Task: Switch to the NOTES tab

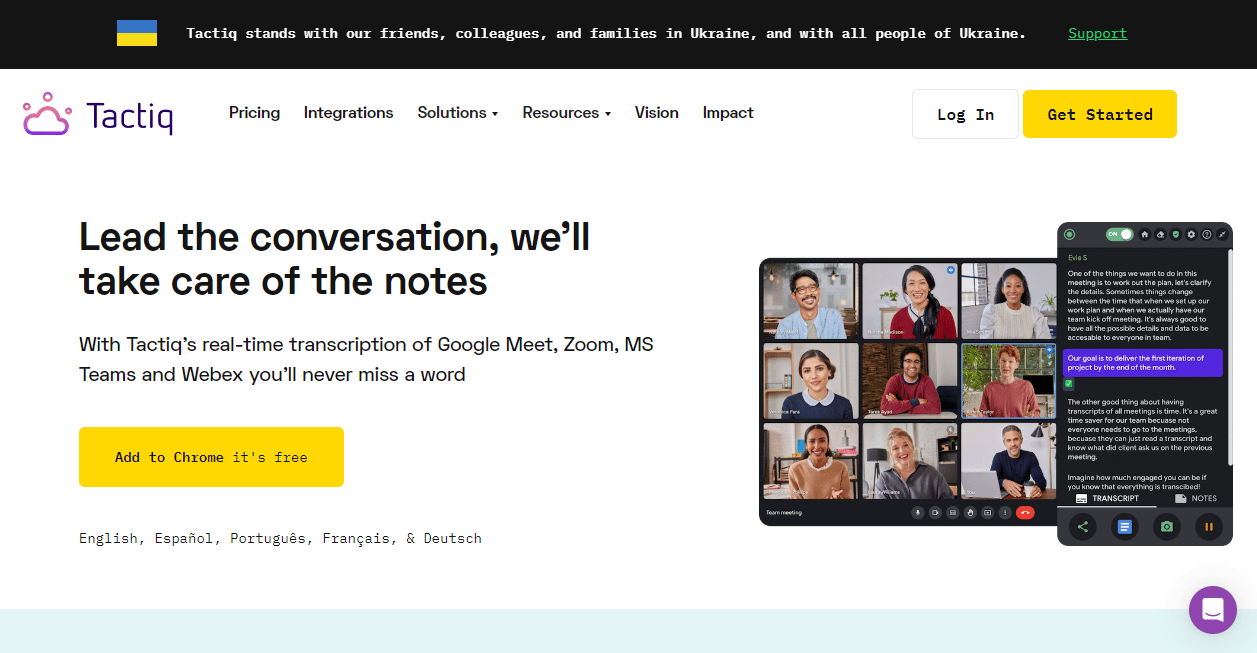Action: click(1196, 498)
